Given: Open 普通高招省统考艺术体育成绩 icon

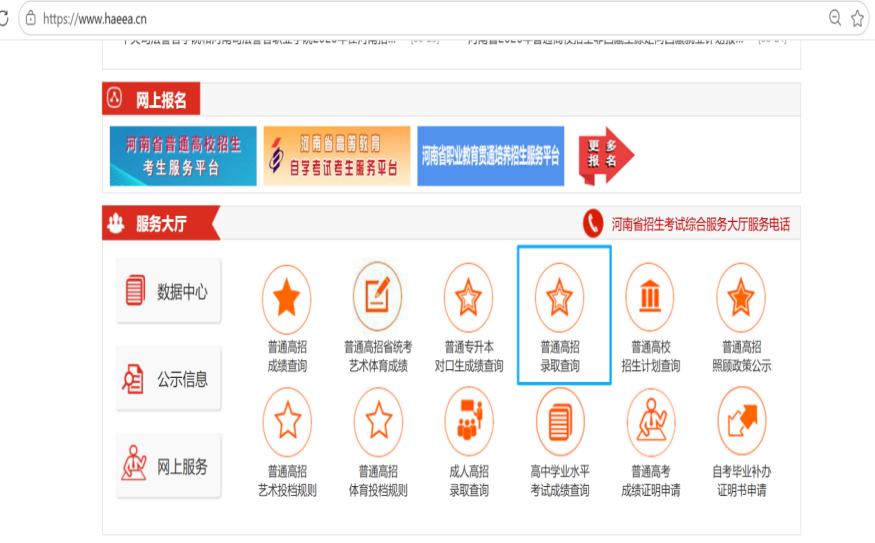Looking at the screenshot, I should click(378, 296).
